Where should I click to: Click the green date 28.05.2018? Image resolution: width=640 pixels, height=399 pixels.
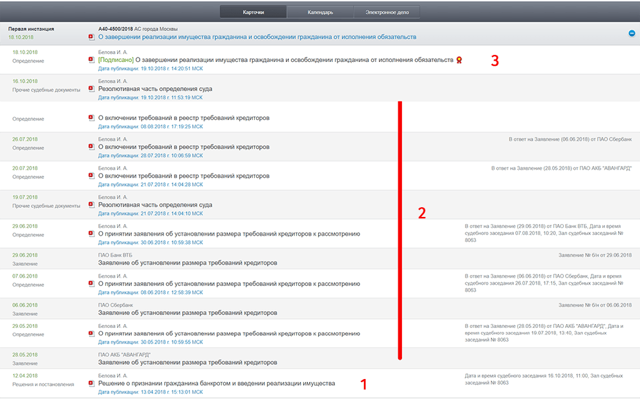pyautogui.click(x=25, y=355)
